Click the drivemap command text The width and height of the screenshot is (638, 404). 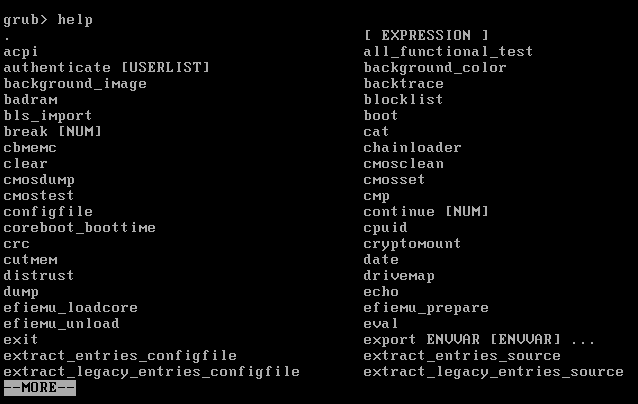399,276
